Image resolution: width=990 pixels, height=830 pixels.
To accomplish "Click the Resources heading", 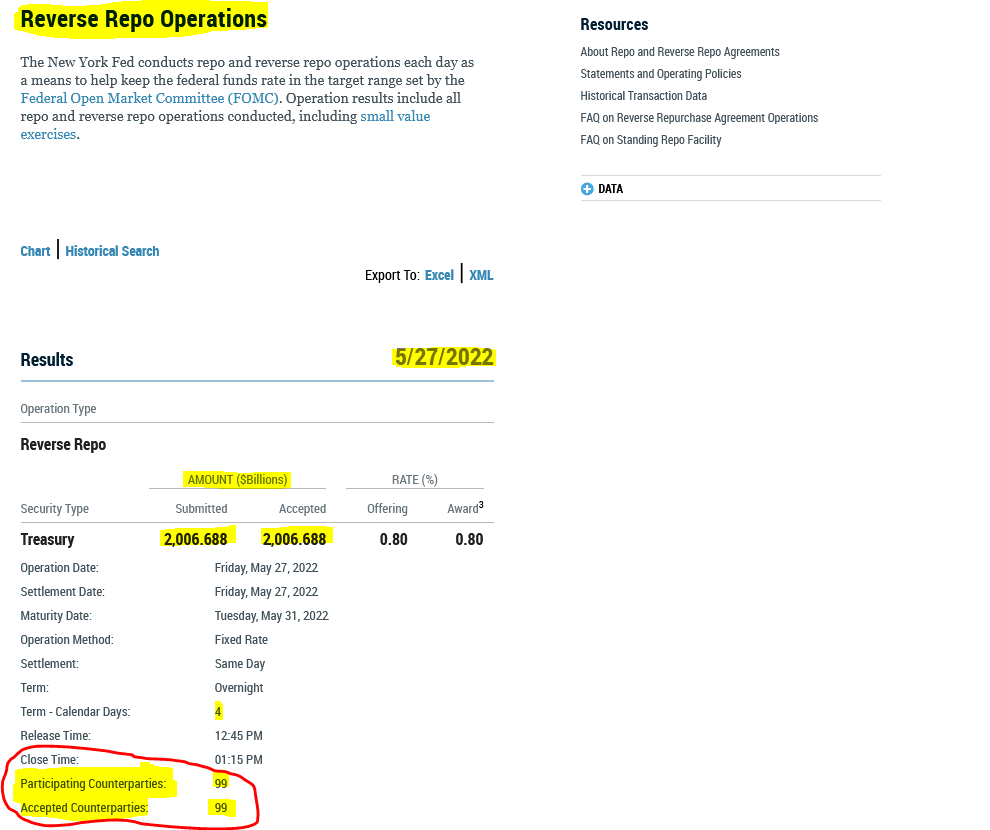I will tap(614, 25).
